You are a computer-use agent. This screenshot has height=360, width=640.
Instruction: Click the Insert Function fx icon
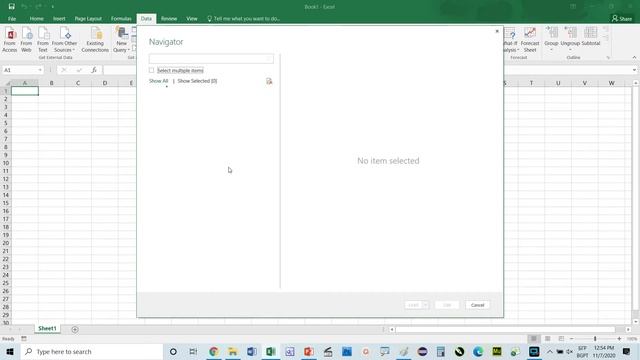coord(93,70)
